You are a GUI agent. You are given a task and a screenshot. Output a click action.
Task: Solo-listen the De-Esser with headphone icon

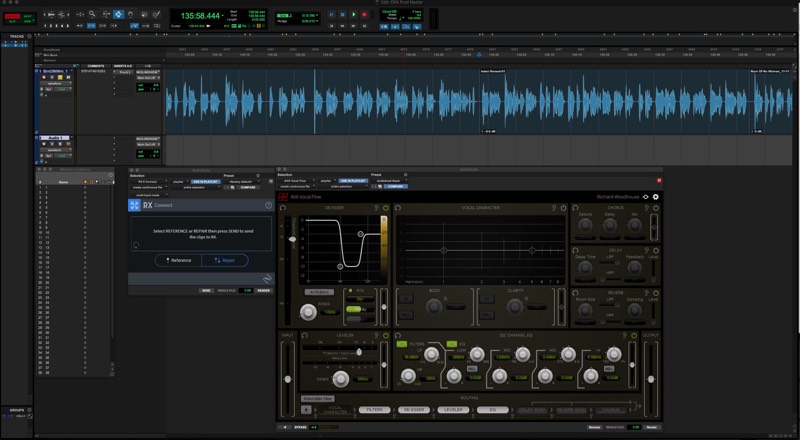point(283,208)
